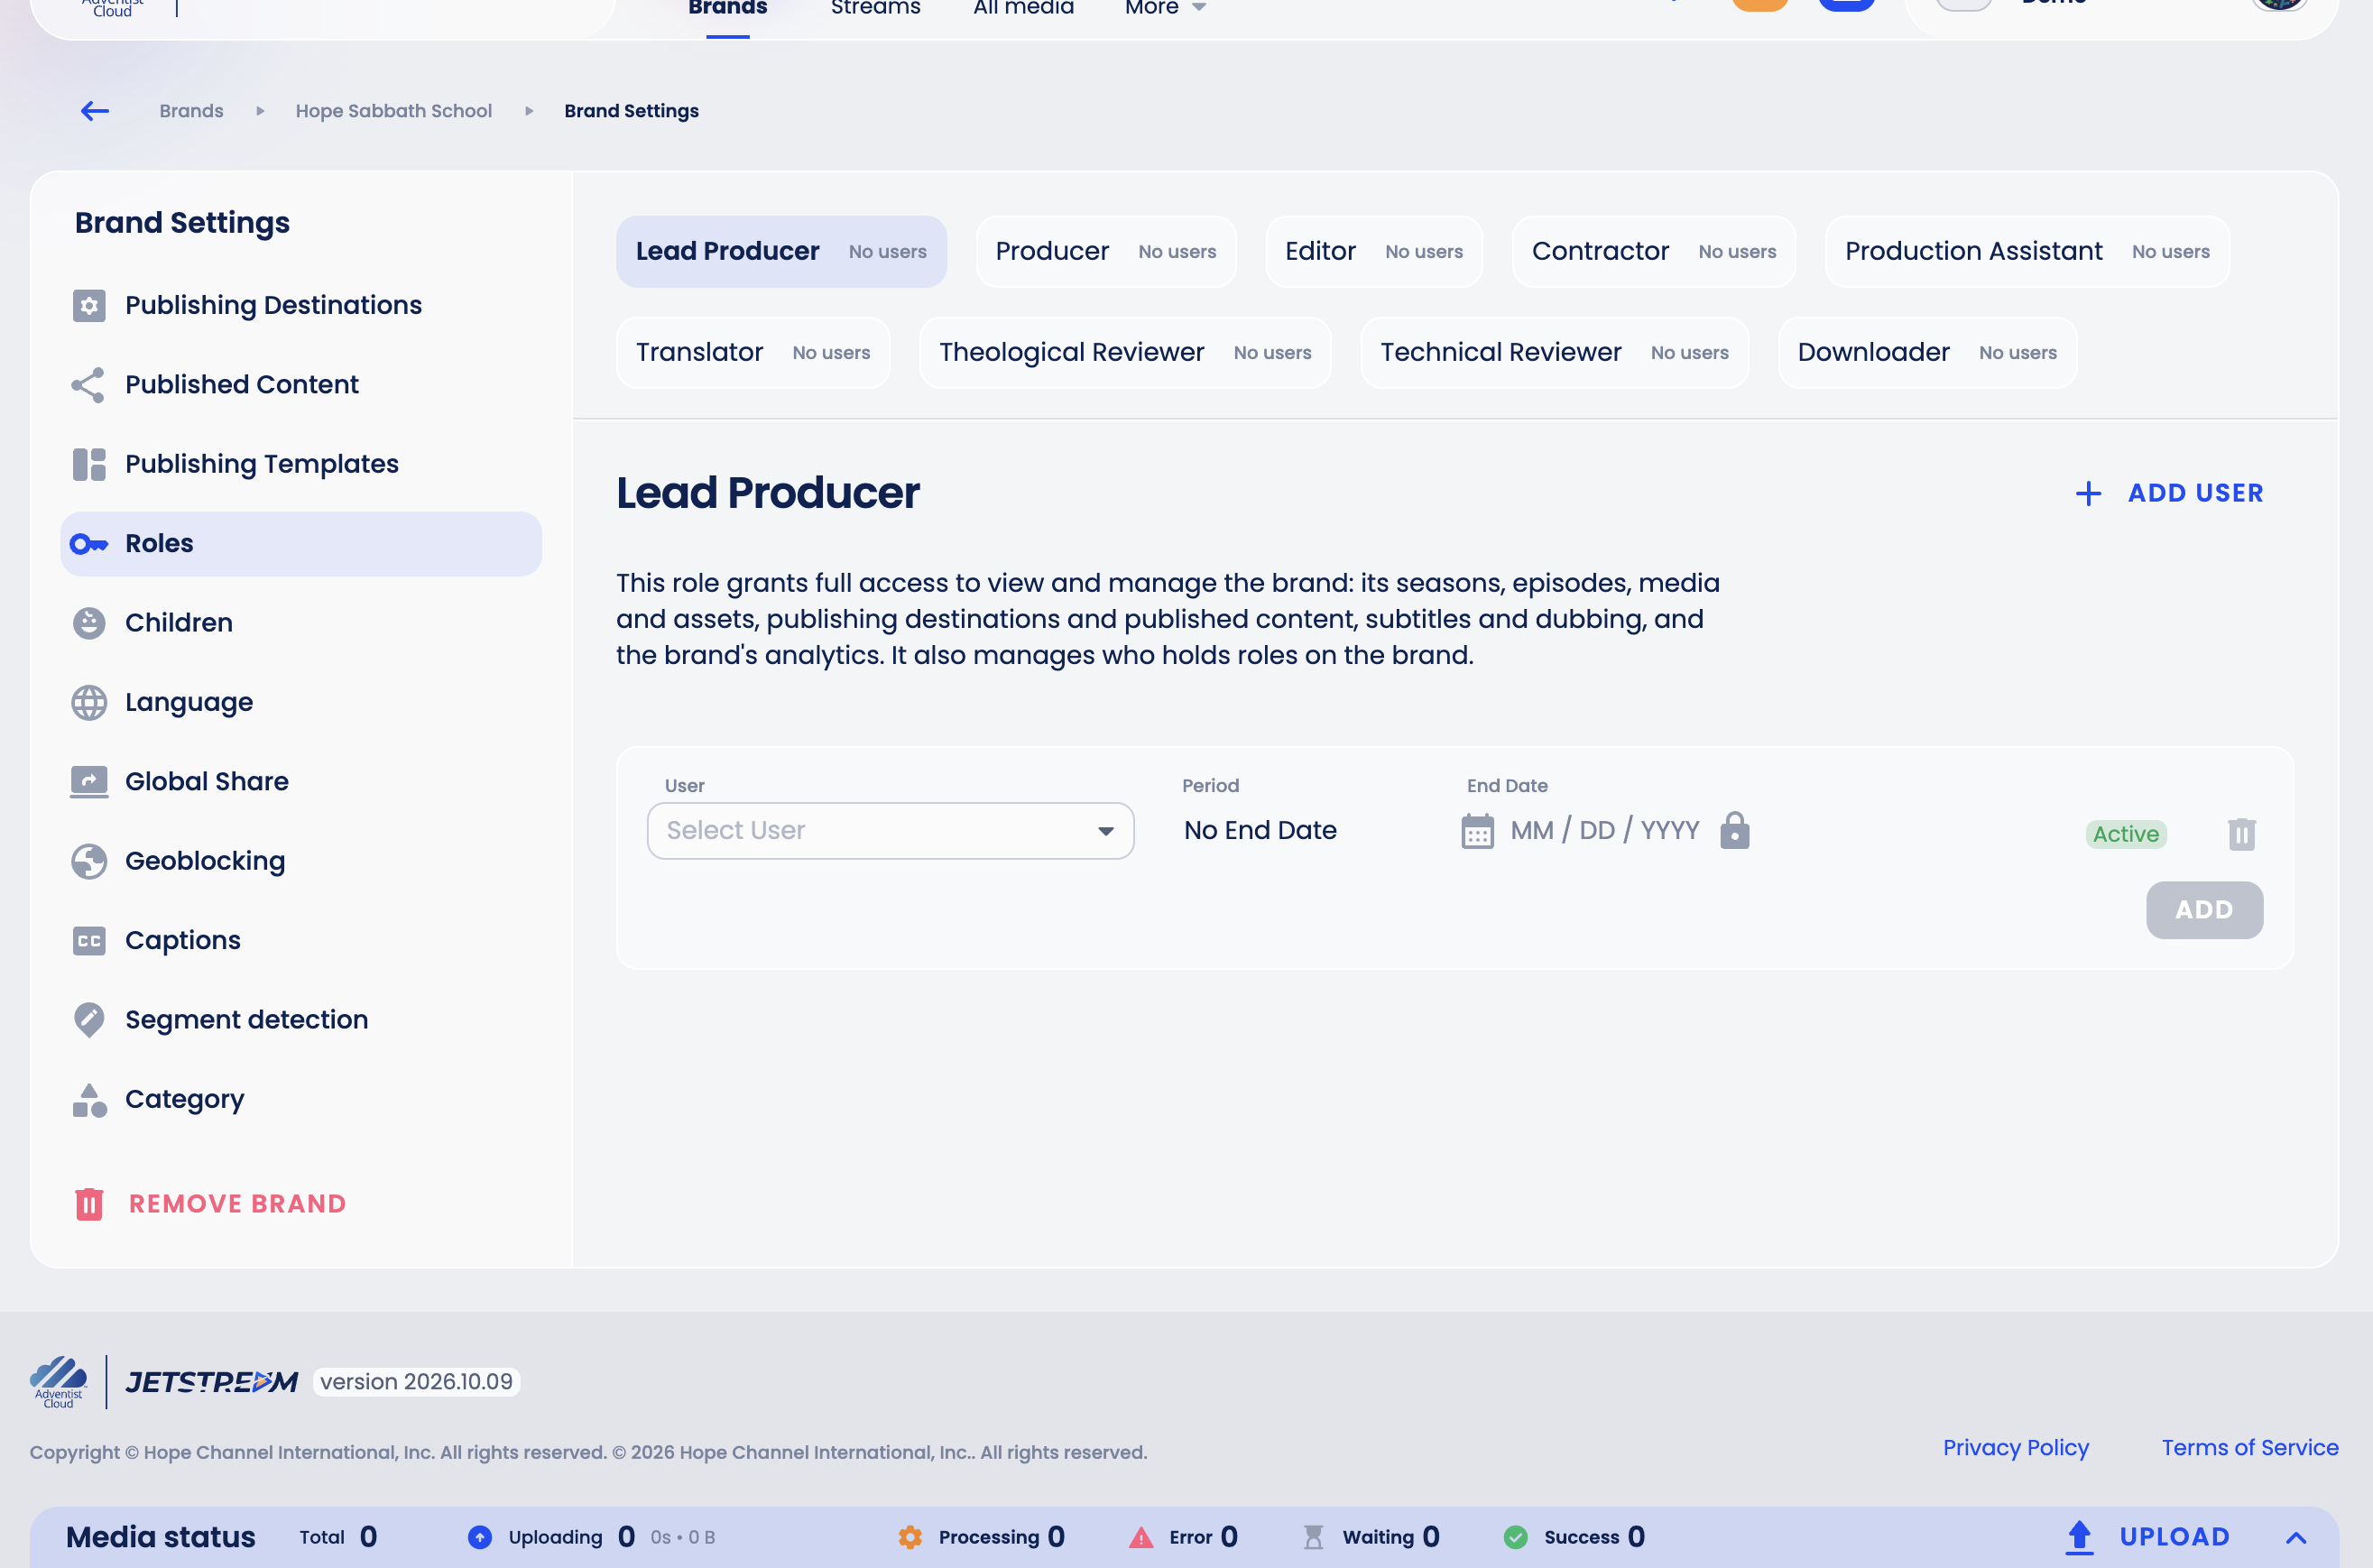Viewport: 2373px width, 1568px height.
Task: Open Segment detection settings
Action: click(x=301, y=1020)
